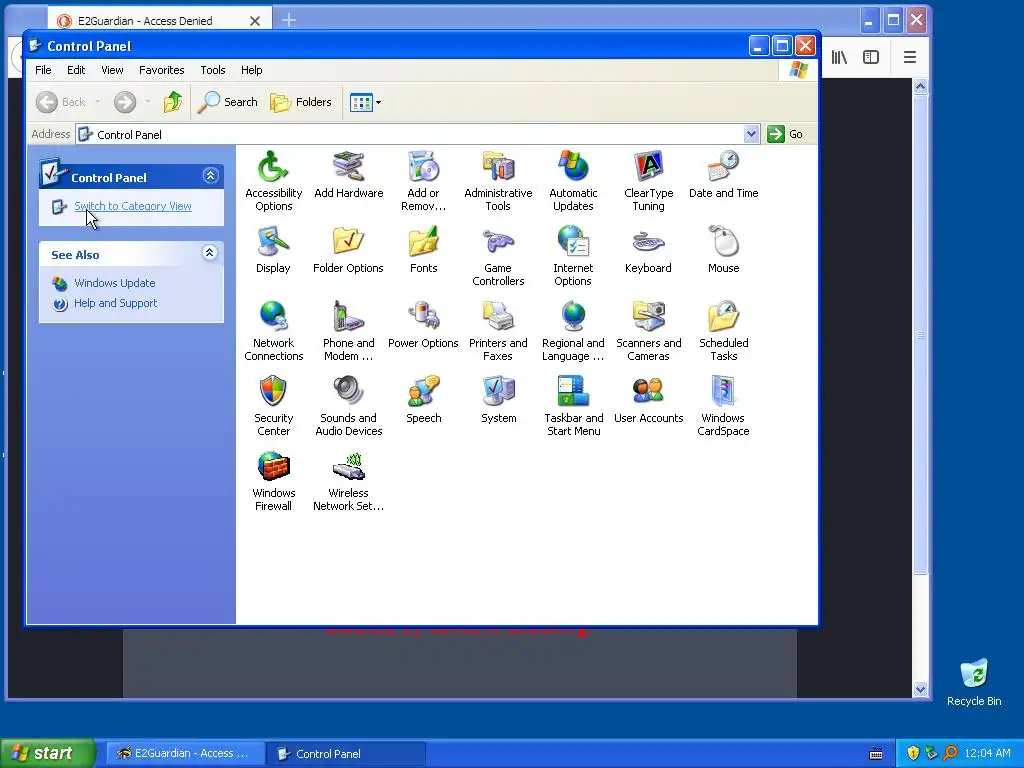Screen dimensions: 1024x768
Task: Click the Up folder toolbar button
Action: pyautogui.click(x=173, y=102)
